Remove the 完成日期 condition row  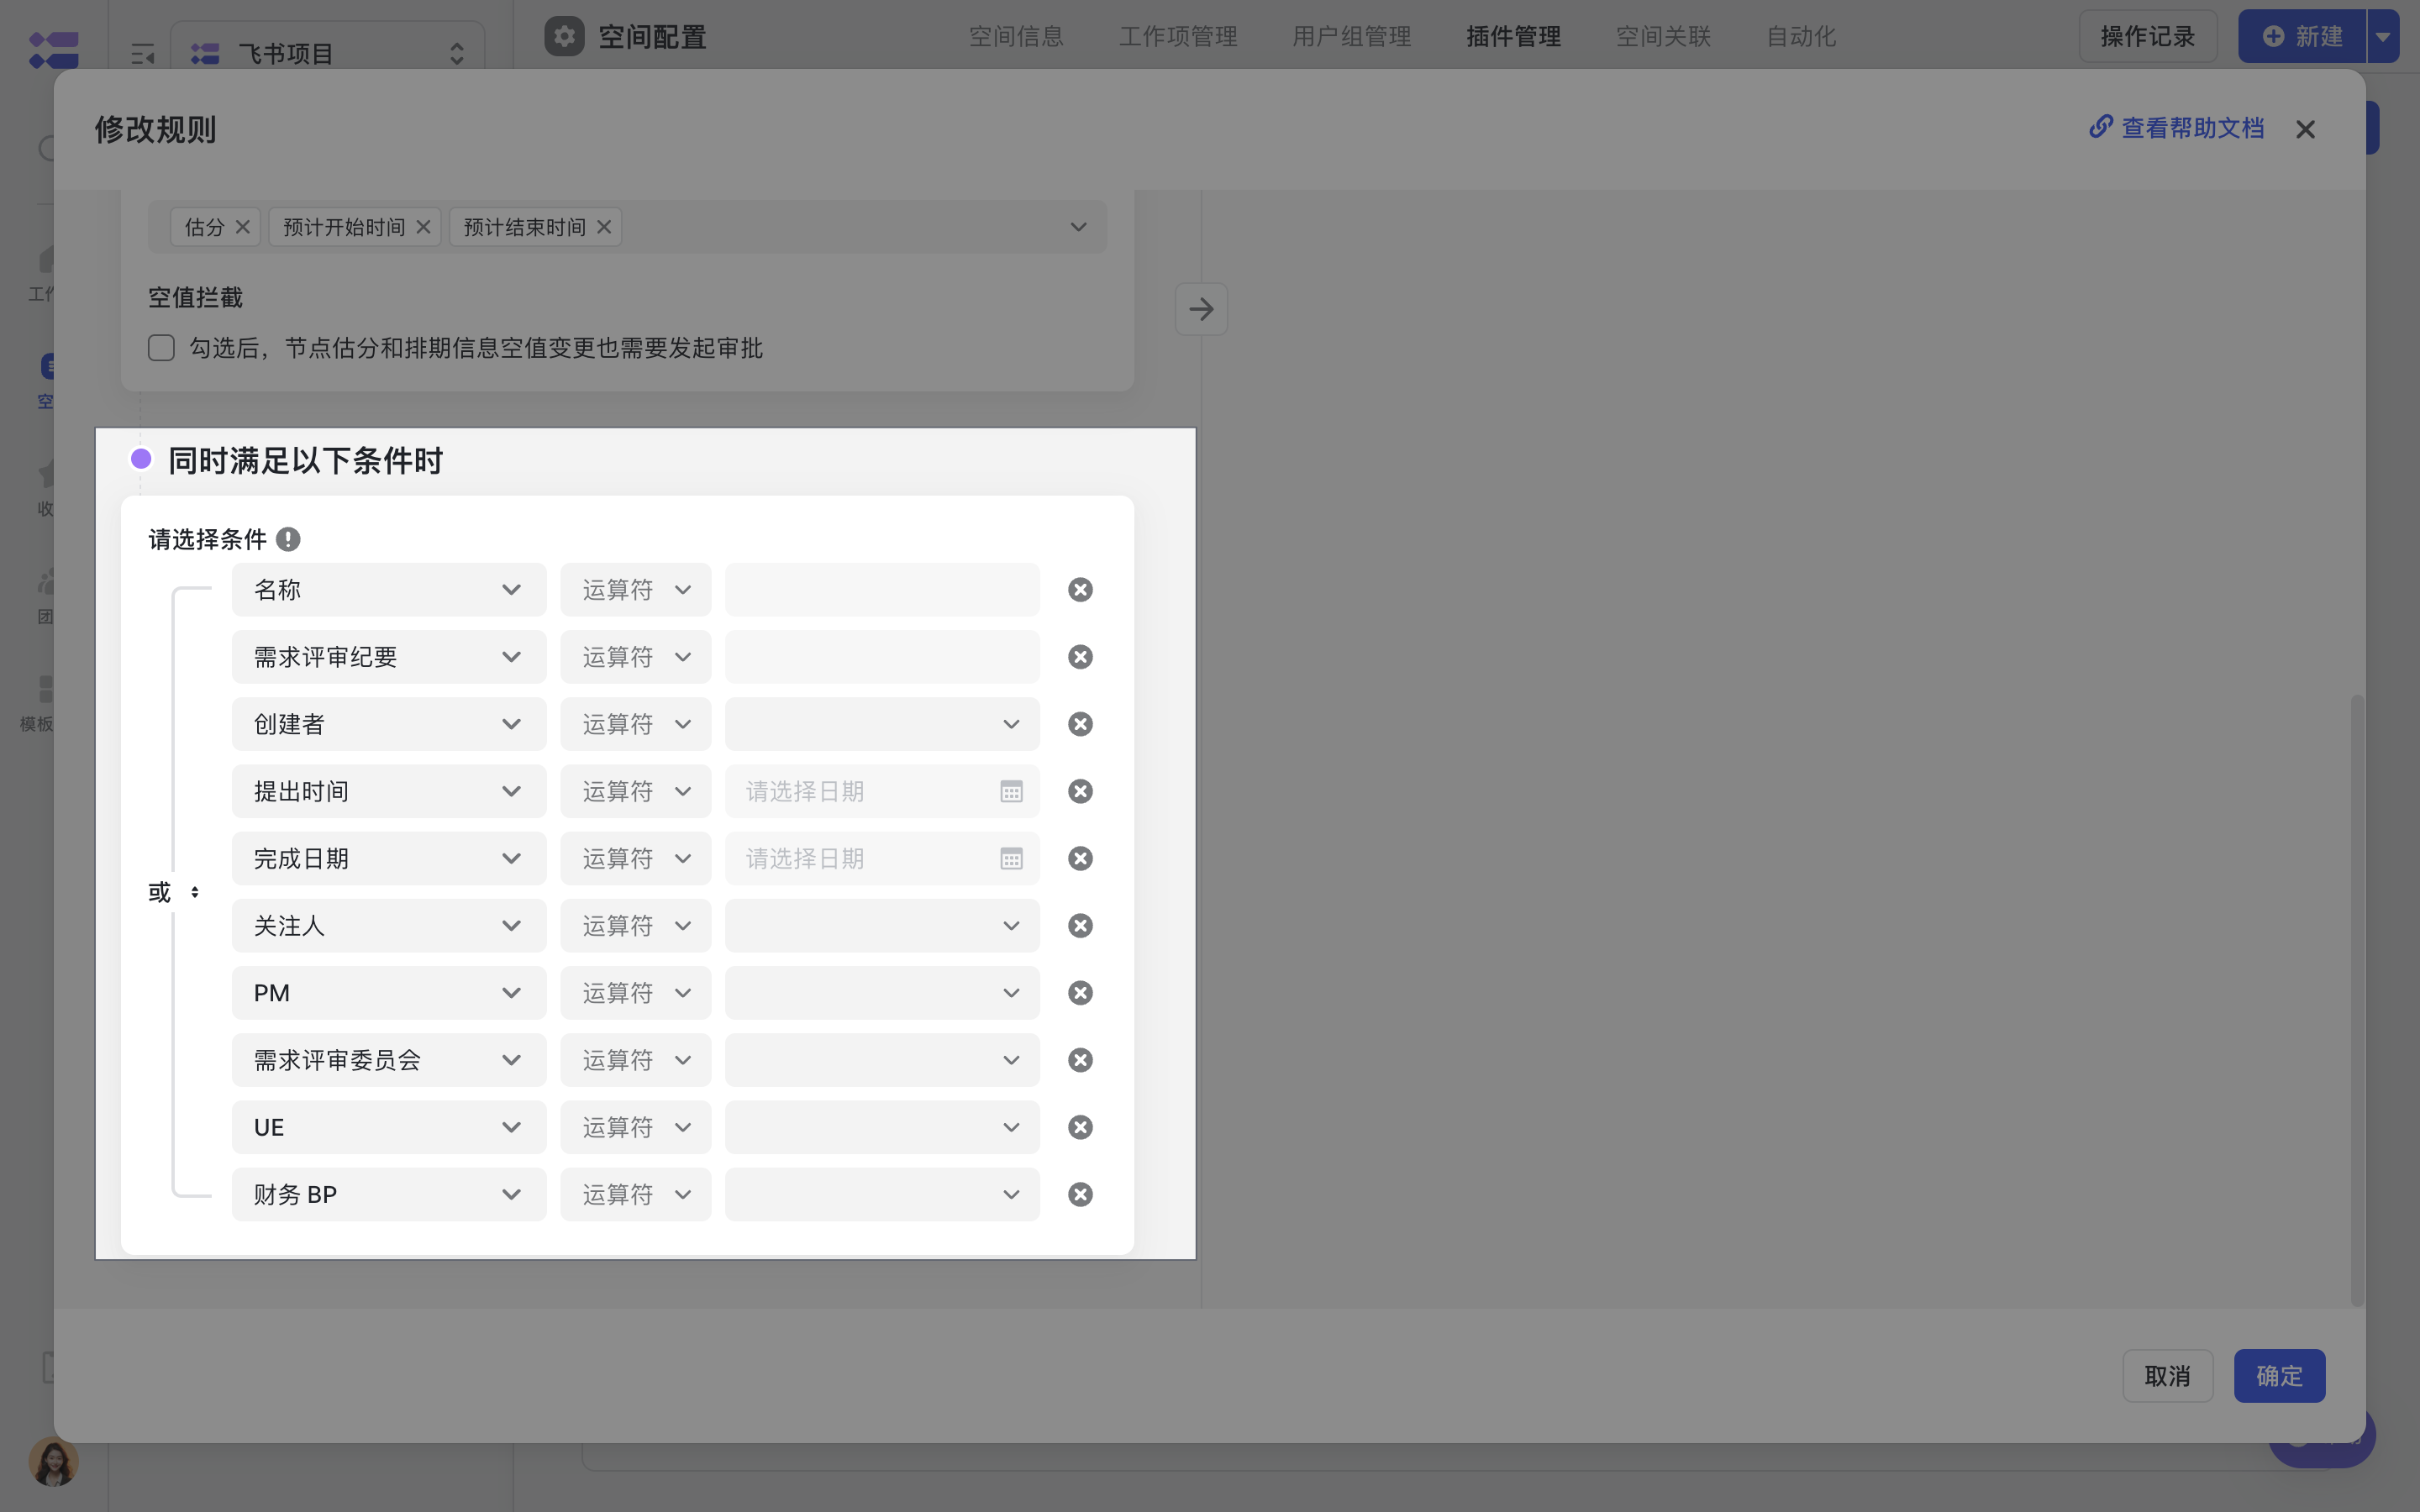tap(1080, 858)
